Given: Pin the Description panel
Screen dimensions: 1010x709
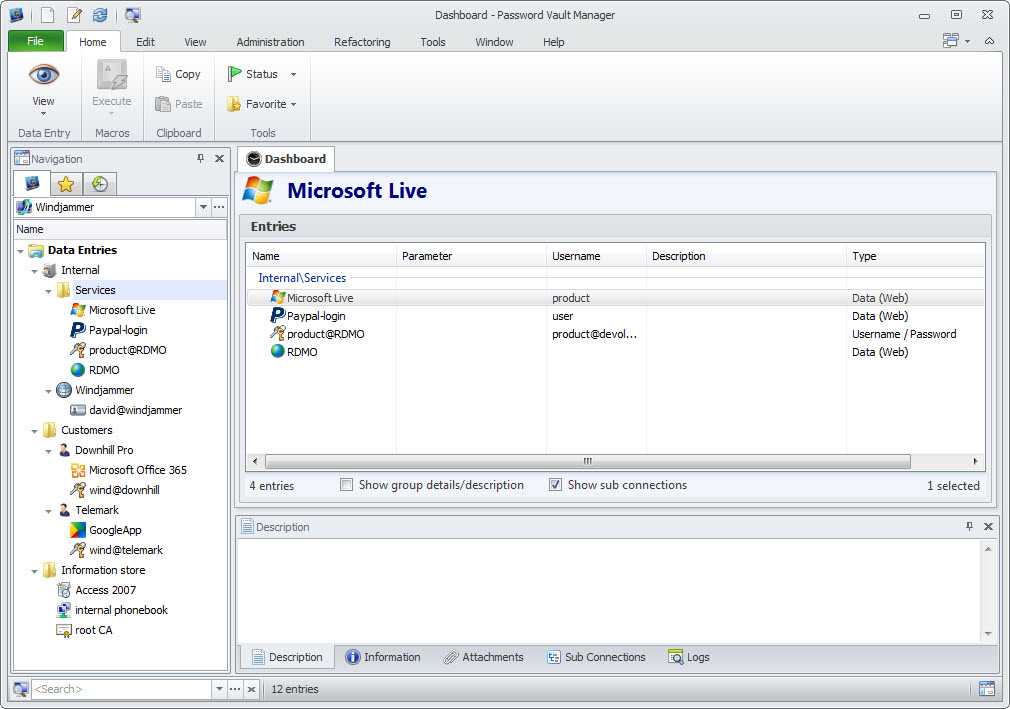Looking at the screenshot, I should pyautogui.click(x=969, y=527).
